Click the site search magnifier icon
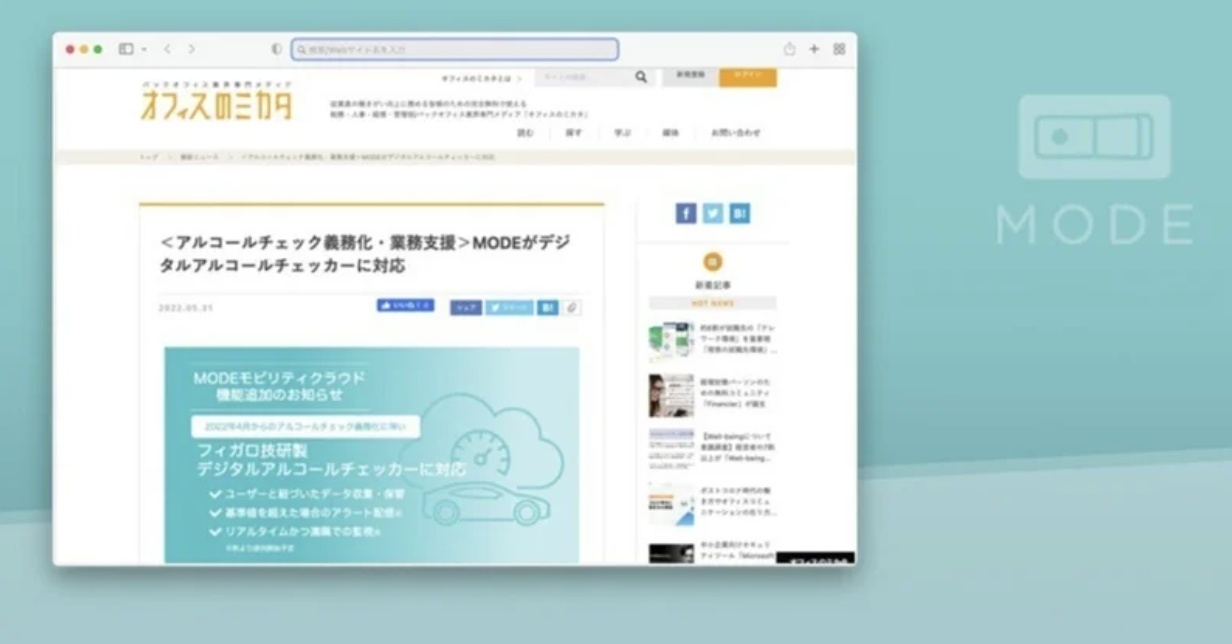1232x644 pixels. (x=641, y=77)
